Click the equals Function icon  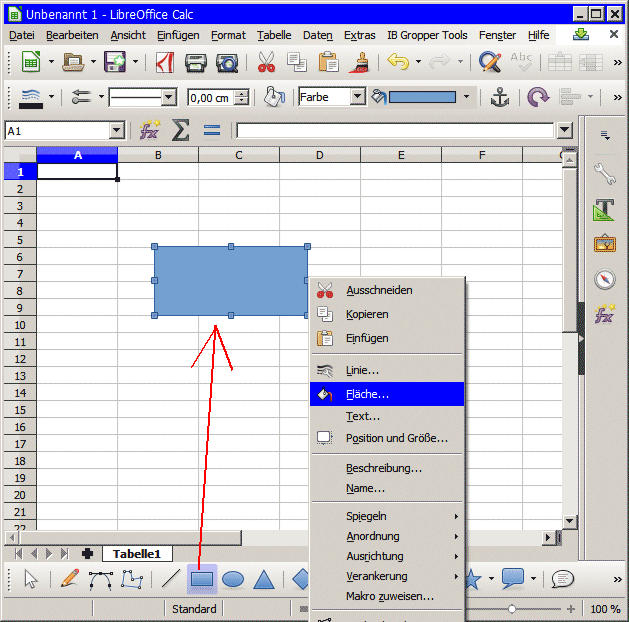[212, 130]
